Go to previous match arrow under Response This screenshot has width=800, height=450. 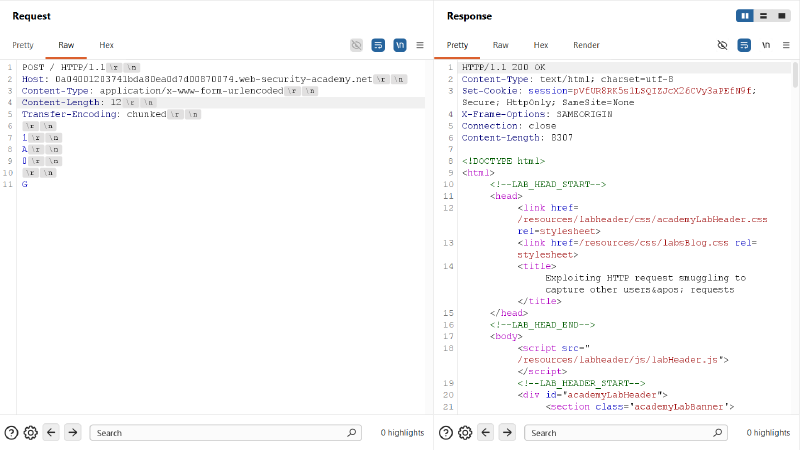pos(485,433)
